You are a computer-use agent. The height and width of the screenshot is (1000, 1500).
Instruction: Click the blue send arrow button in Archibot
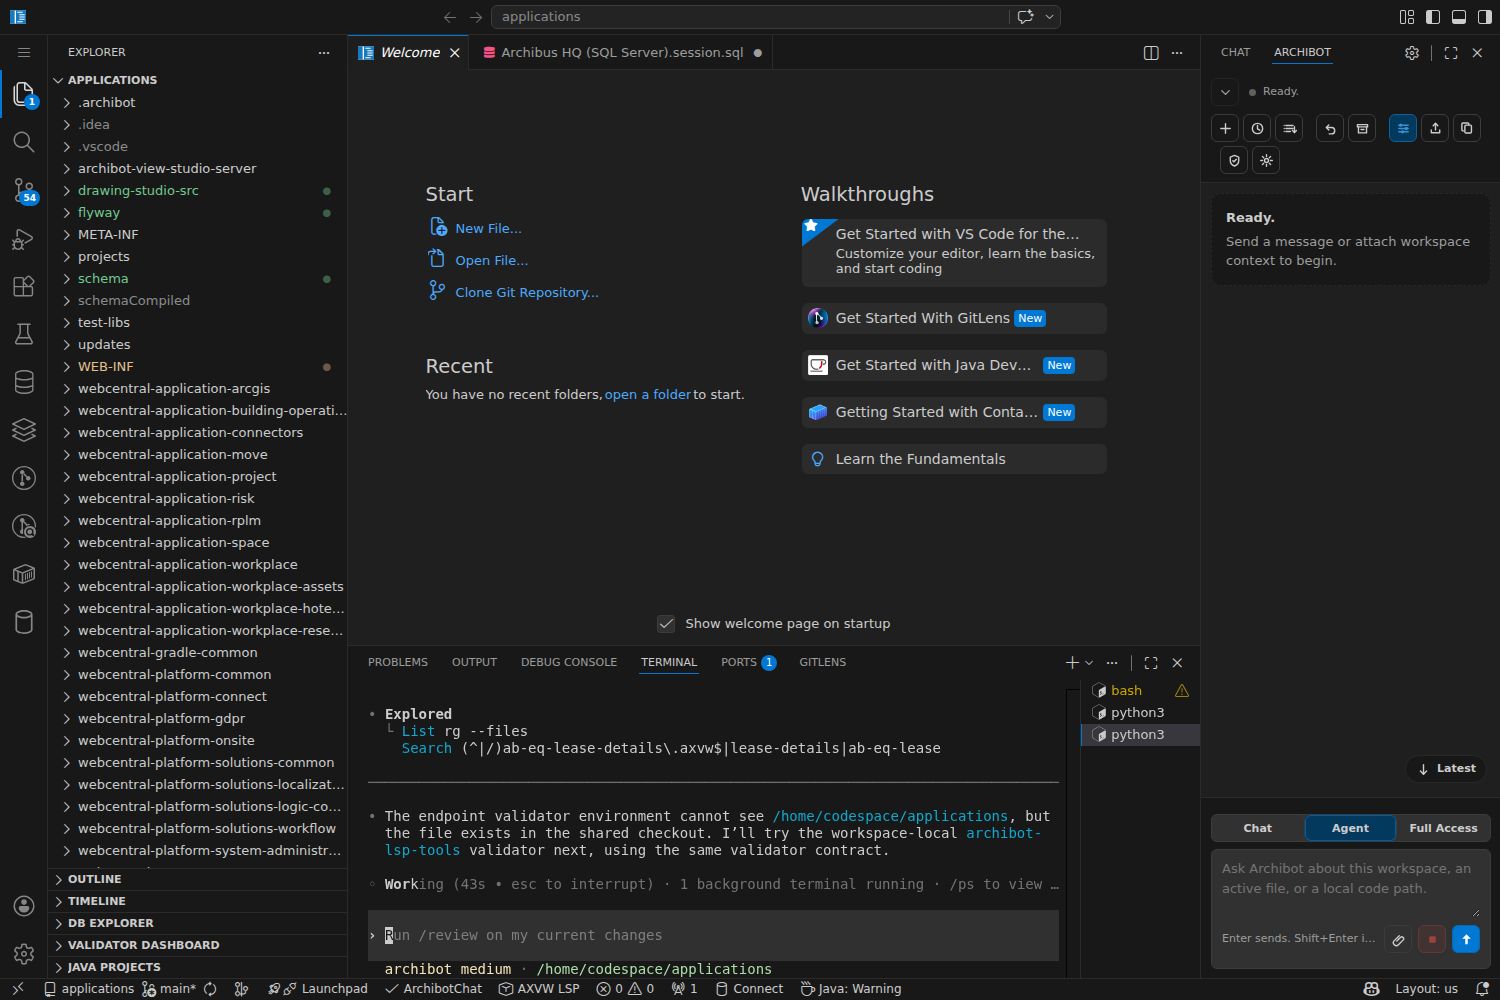pos(1466,940)
